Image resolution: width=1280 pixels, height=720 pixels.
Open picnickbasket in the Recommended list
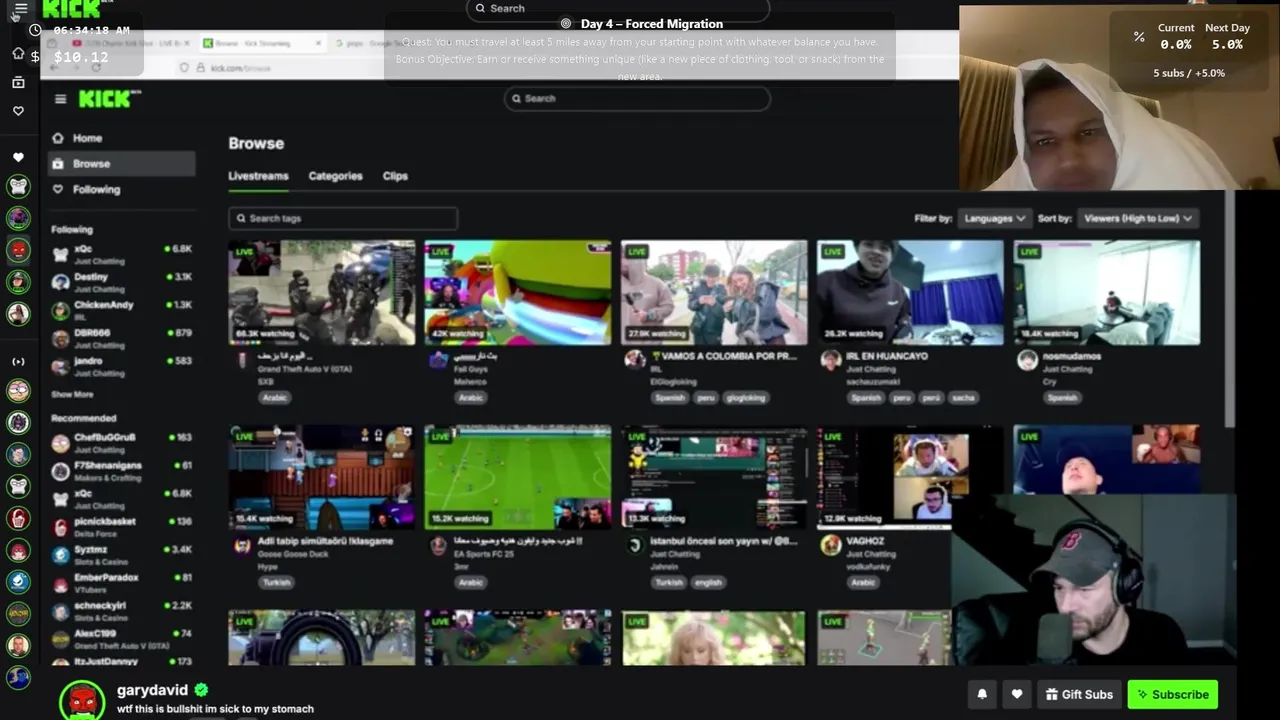[x=122, y=526]
